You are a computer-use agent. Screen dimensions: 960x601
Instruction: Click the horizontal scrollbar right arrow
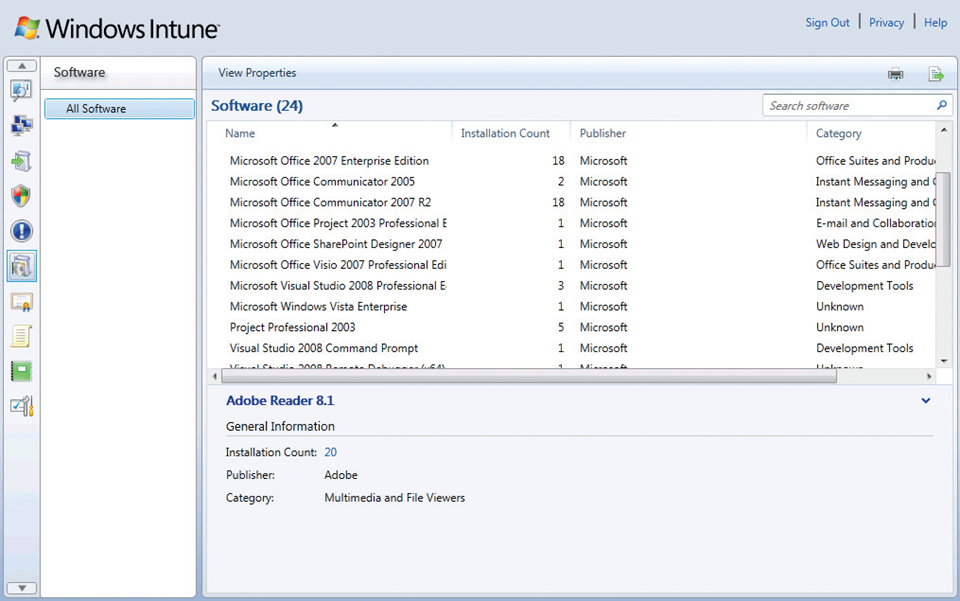point(929,376)
